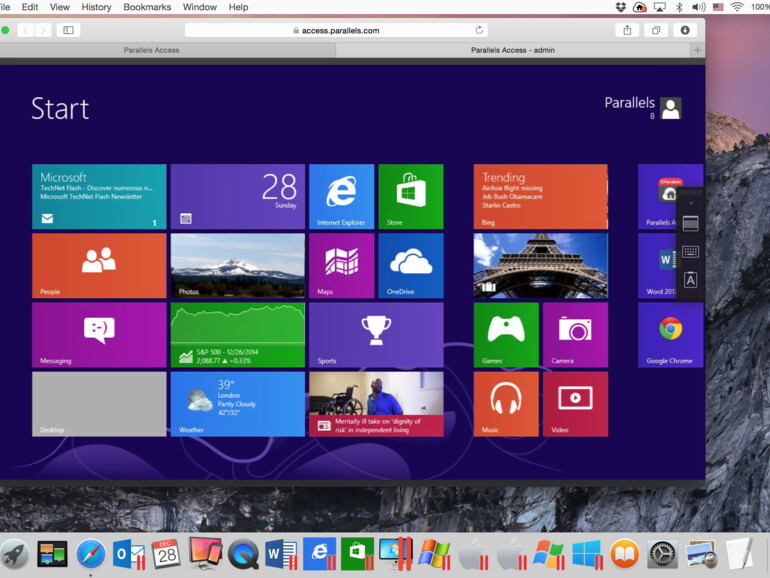This screenshot has width=770, height=578.
Task: Open Launchpad from the Dock
Action: pyautogui.click(x=14, y=555)
